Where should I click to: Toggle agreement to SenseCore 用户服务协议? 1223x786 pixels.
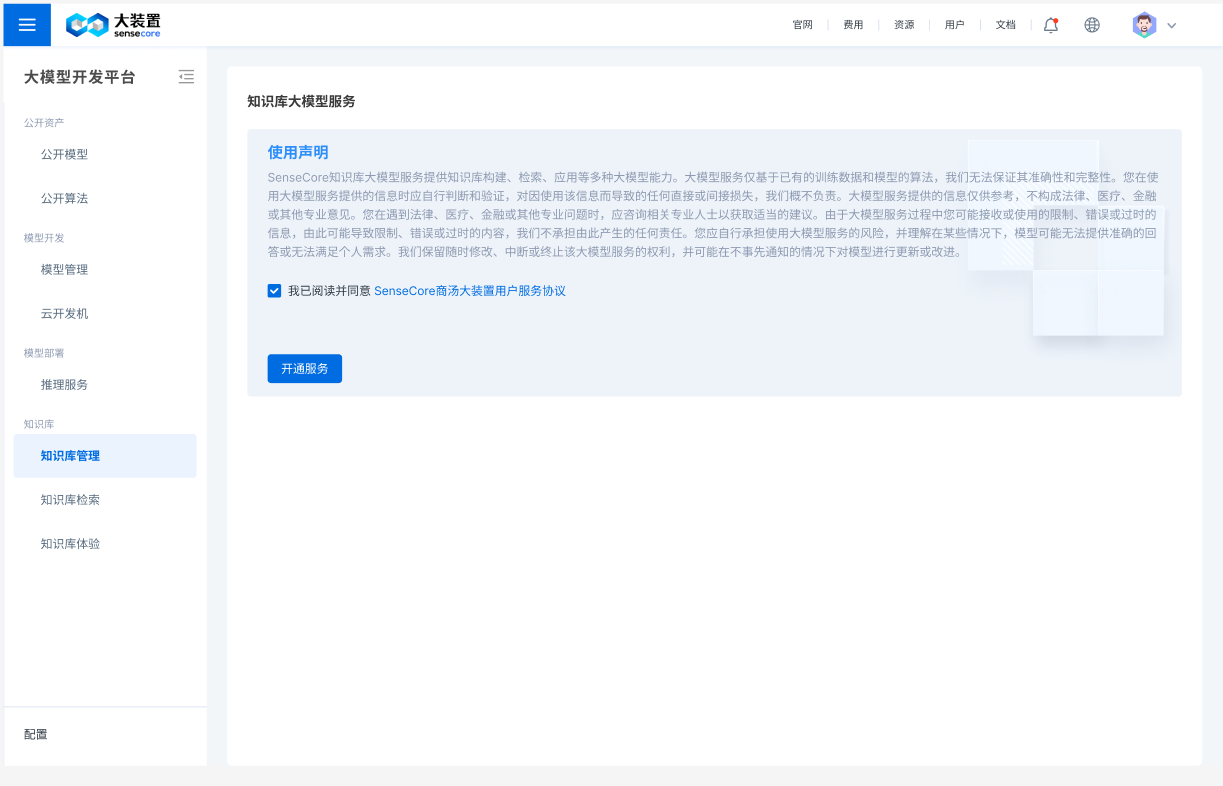tap(274, 291)
